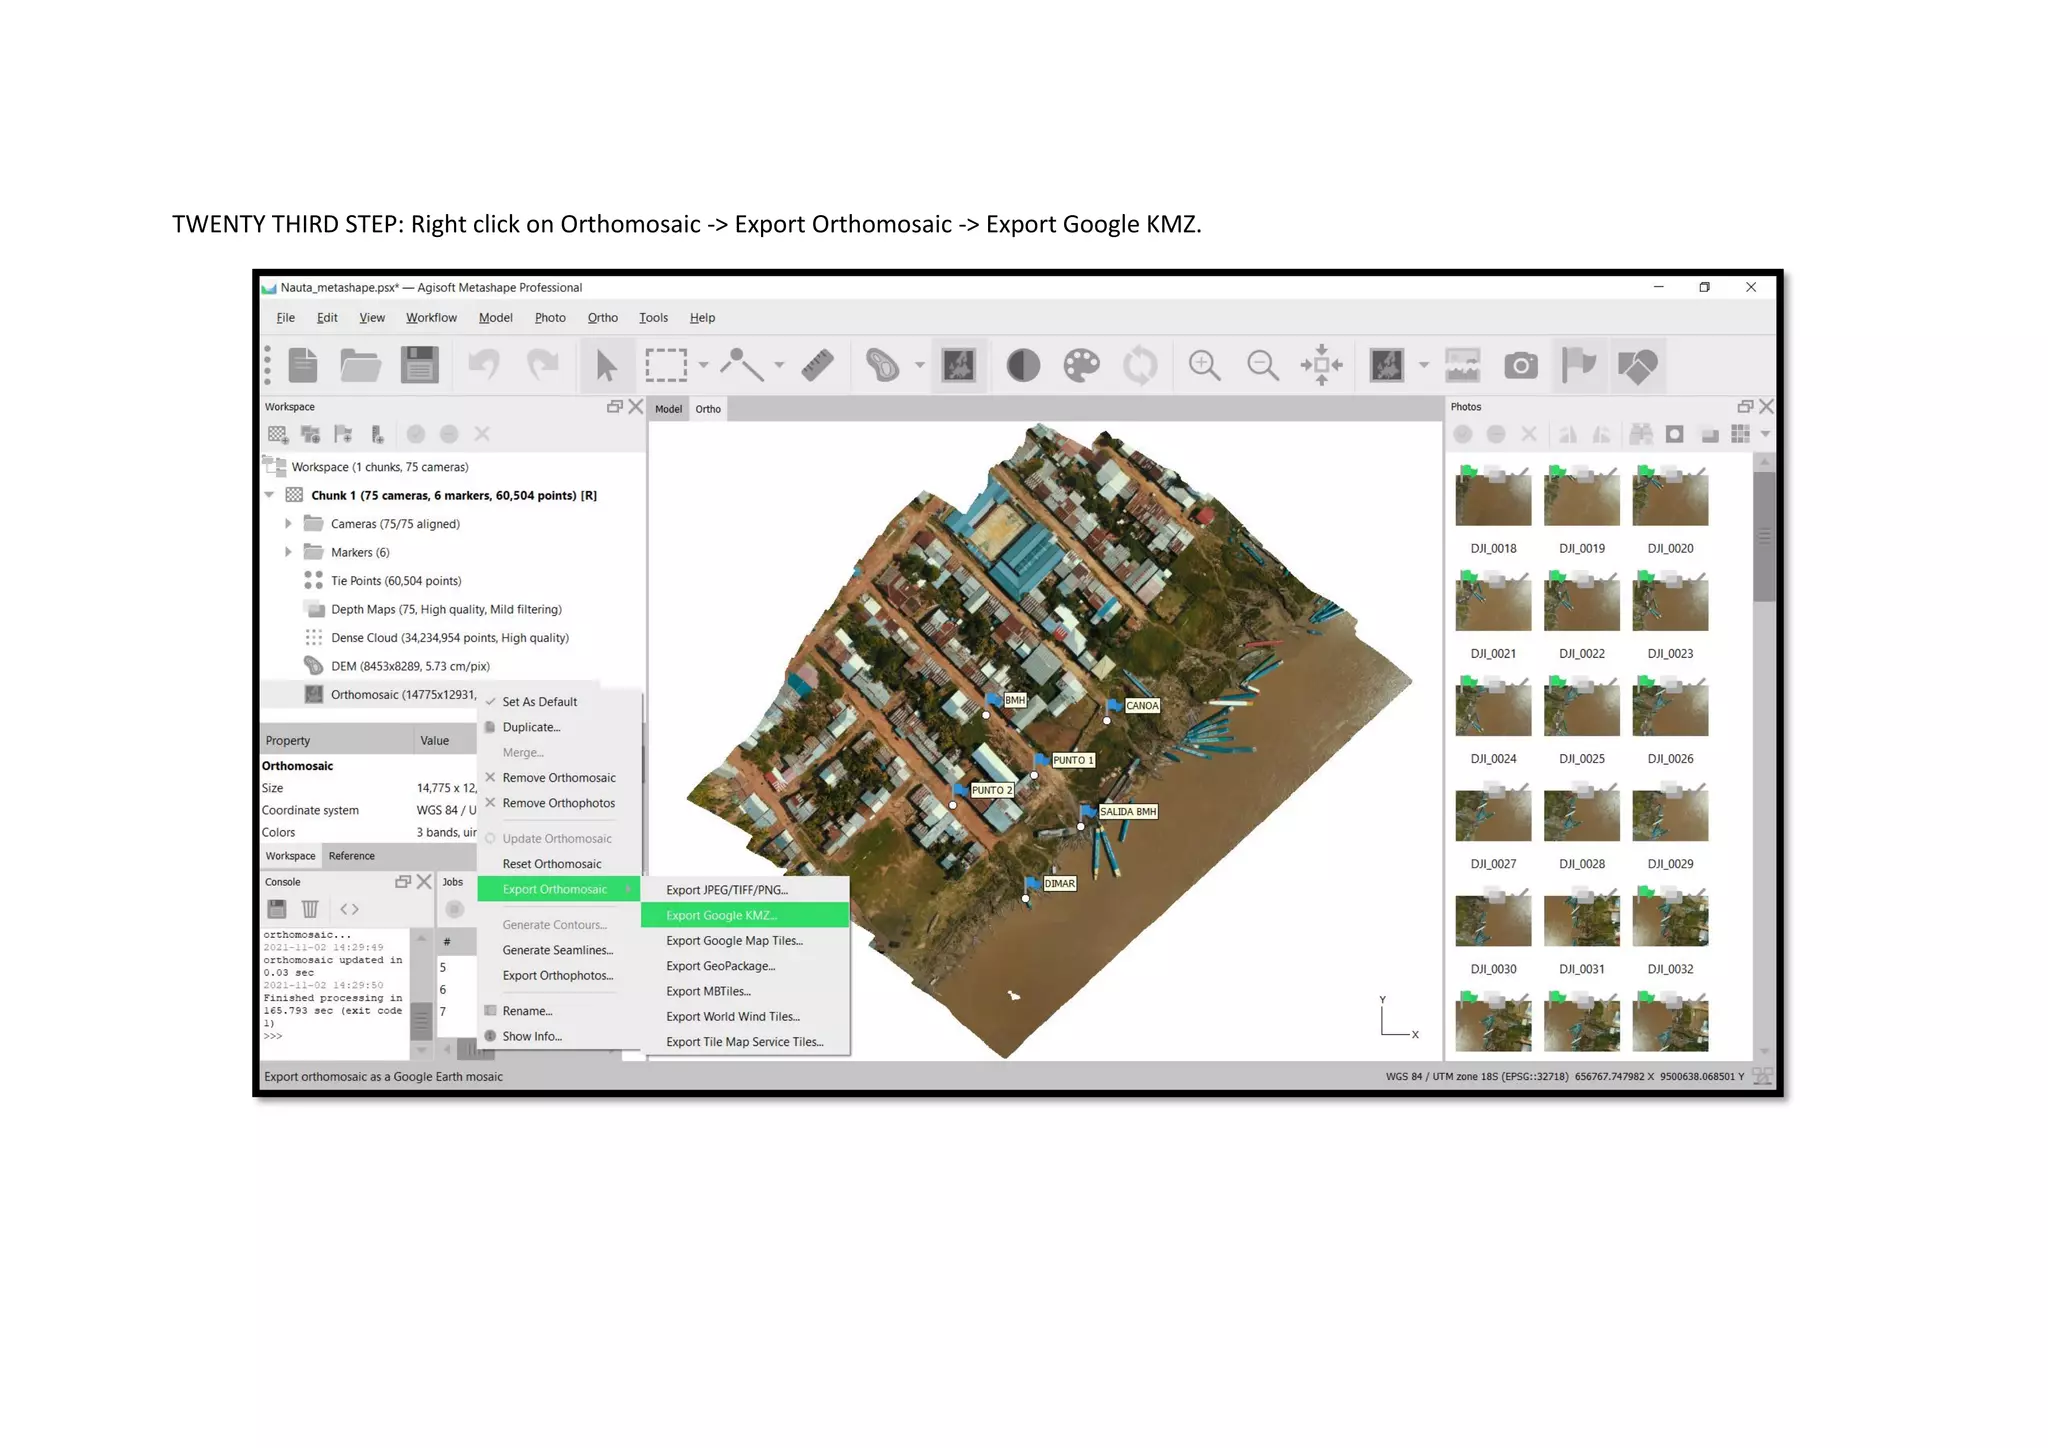Expand the Cameras folder tree arrow

click(x=288, y=523)
